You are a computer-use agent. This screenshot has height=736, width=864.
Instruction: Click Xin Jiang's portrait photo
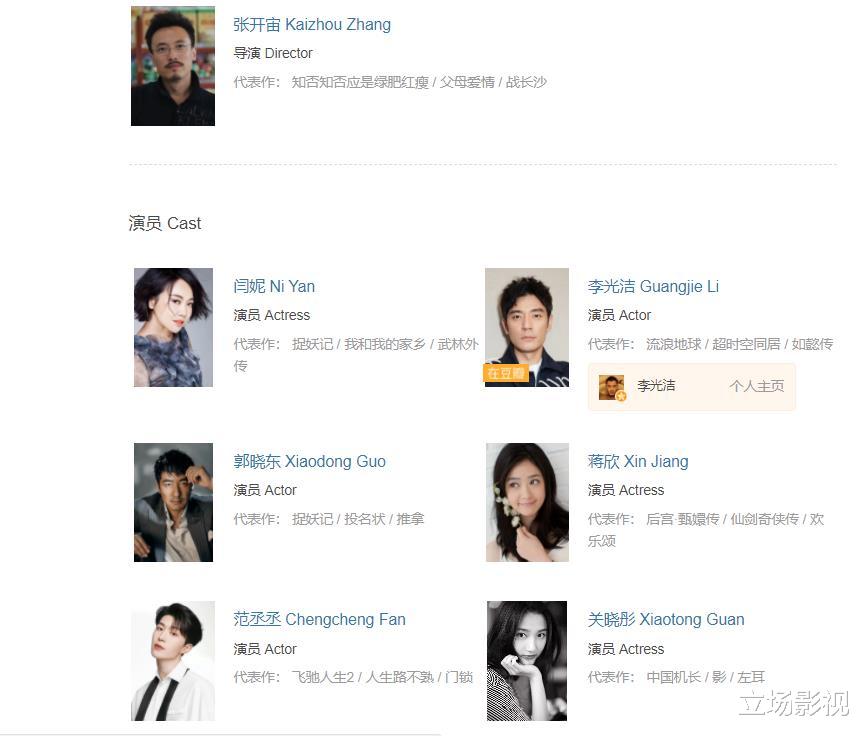pyautogui.click(x=527, y=502)
